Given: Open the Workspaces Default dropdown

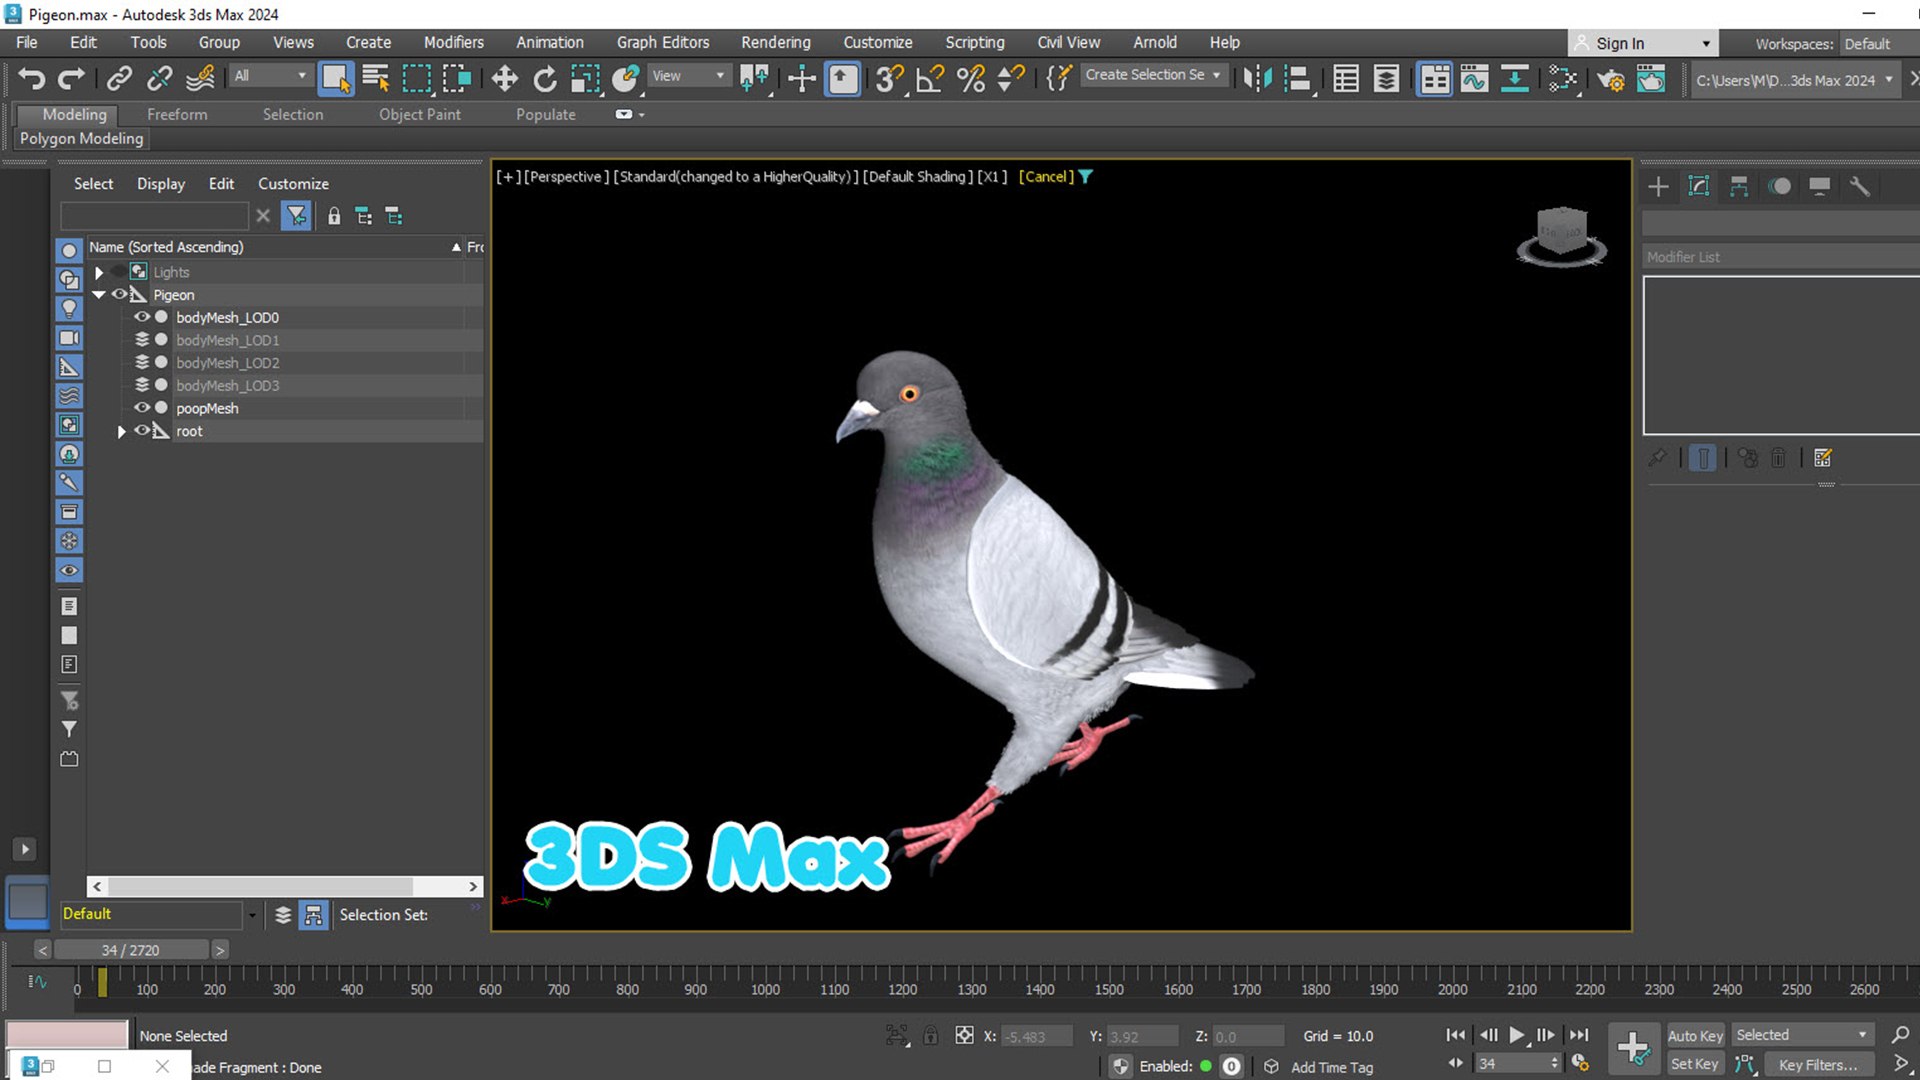Looking at the screenshot, I should pos(1878,44).
